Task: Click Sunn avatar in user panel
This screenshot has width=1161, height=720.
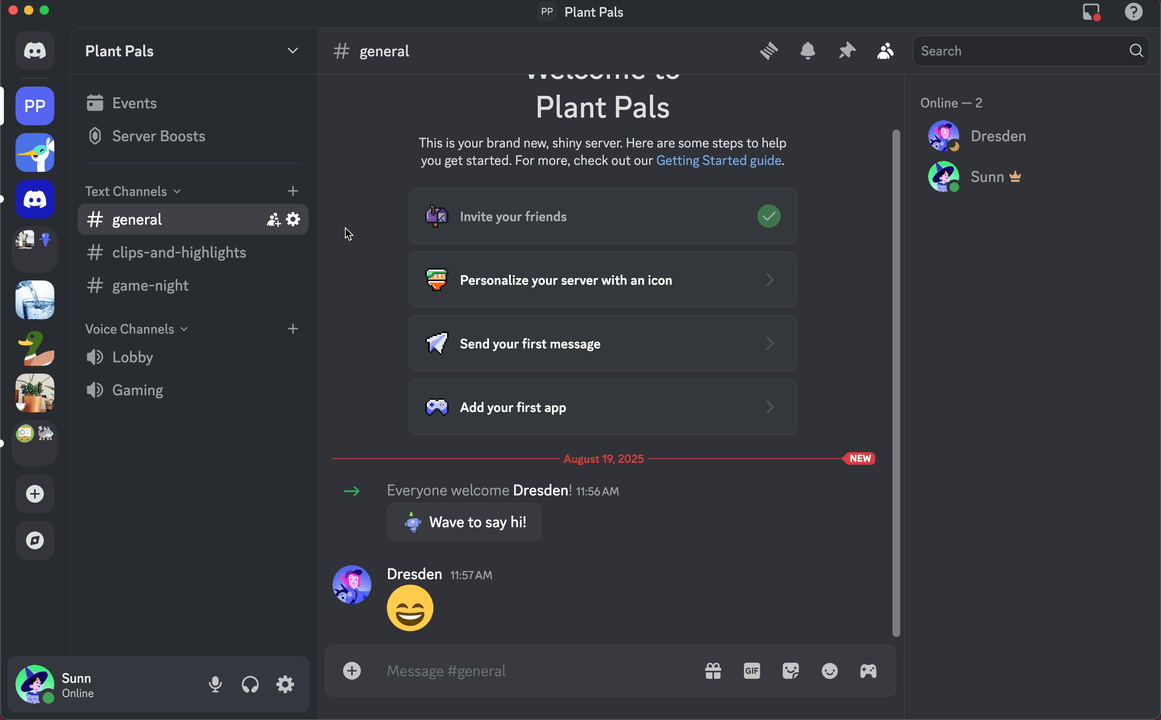Action: [34, 684]
